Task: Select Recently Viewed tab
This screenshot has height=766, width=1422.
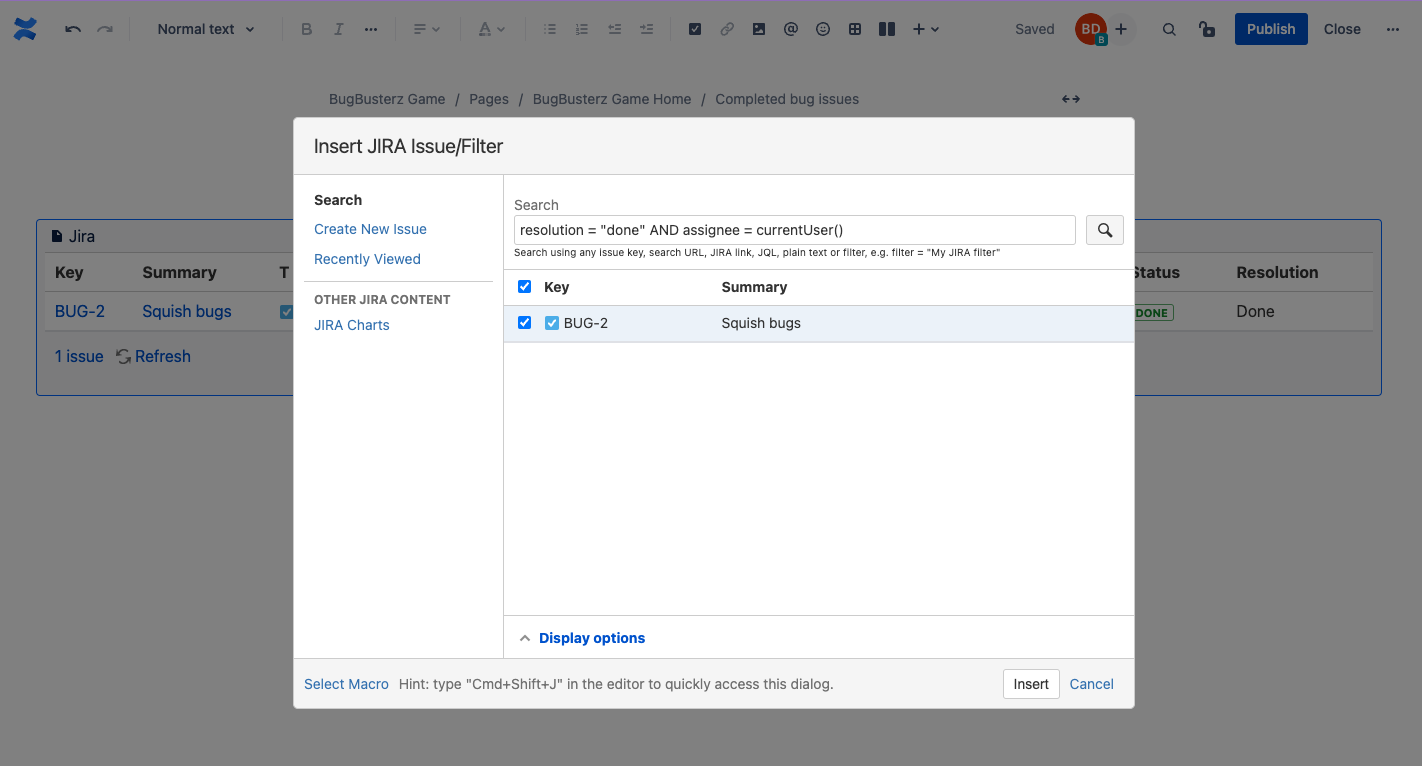Action: pyautogui.click(x=367, y=259)
